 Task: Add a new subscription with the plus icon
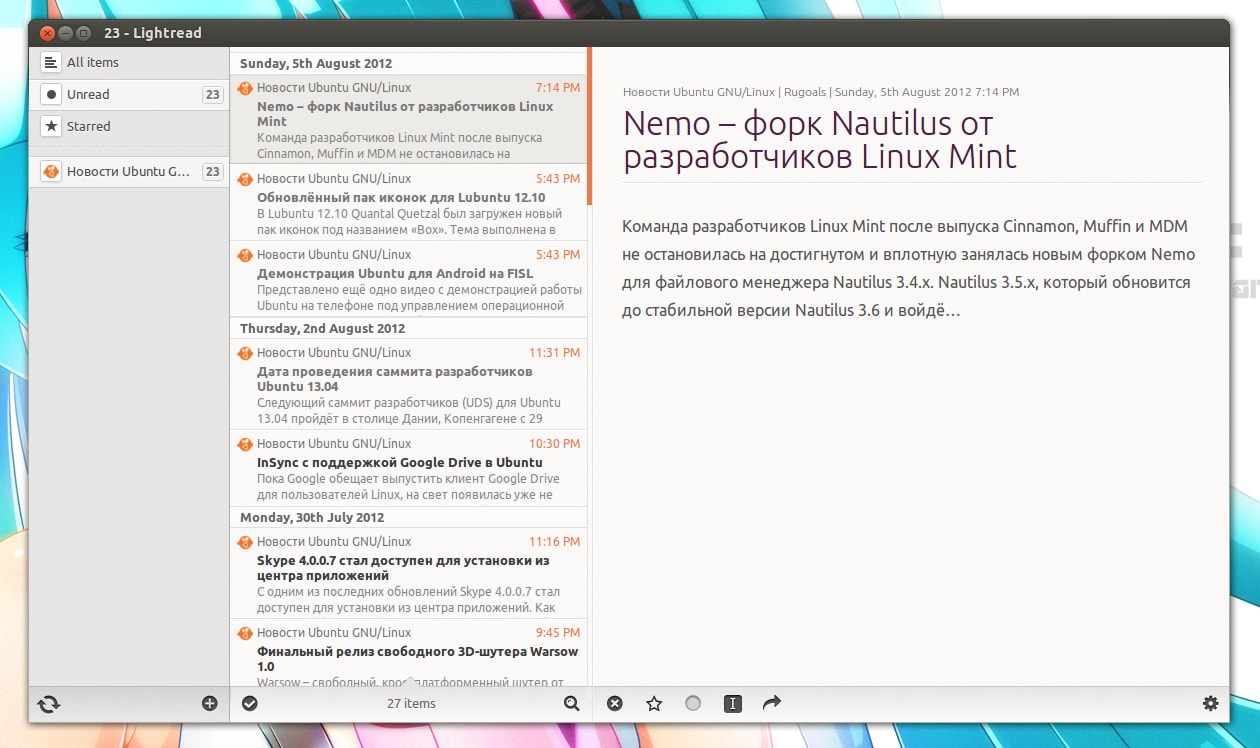[210, 703]
